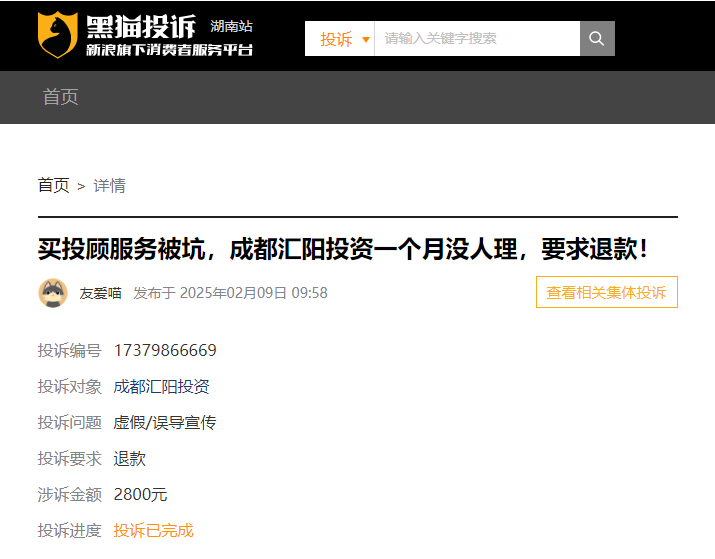The width and height of the screenshot is (715, 559).
Task: Click the keyword search input field
Action: 477,38
